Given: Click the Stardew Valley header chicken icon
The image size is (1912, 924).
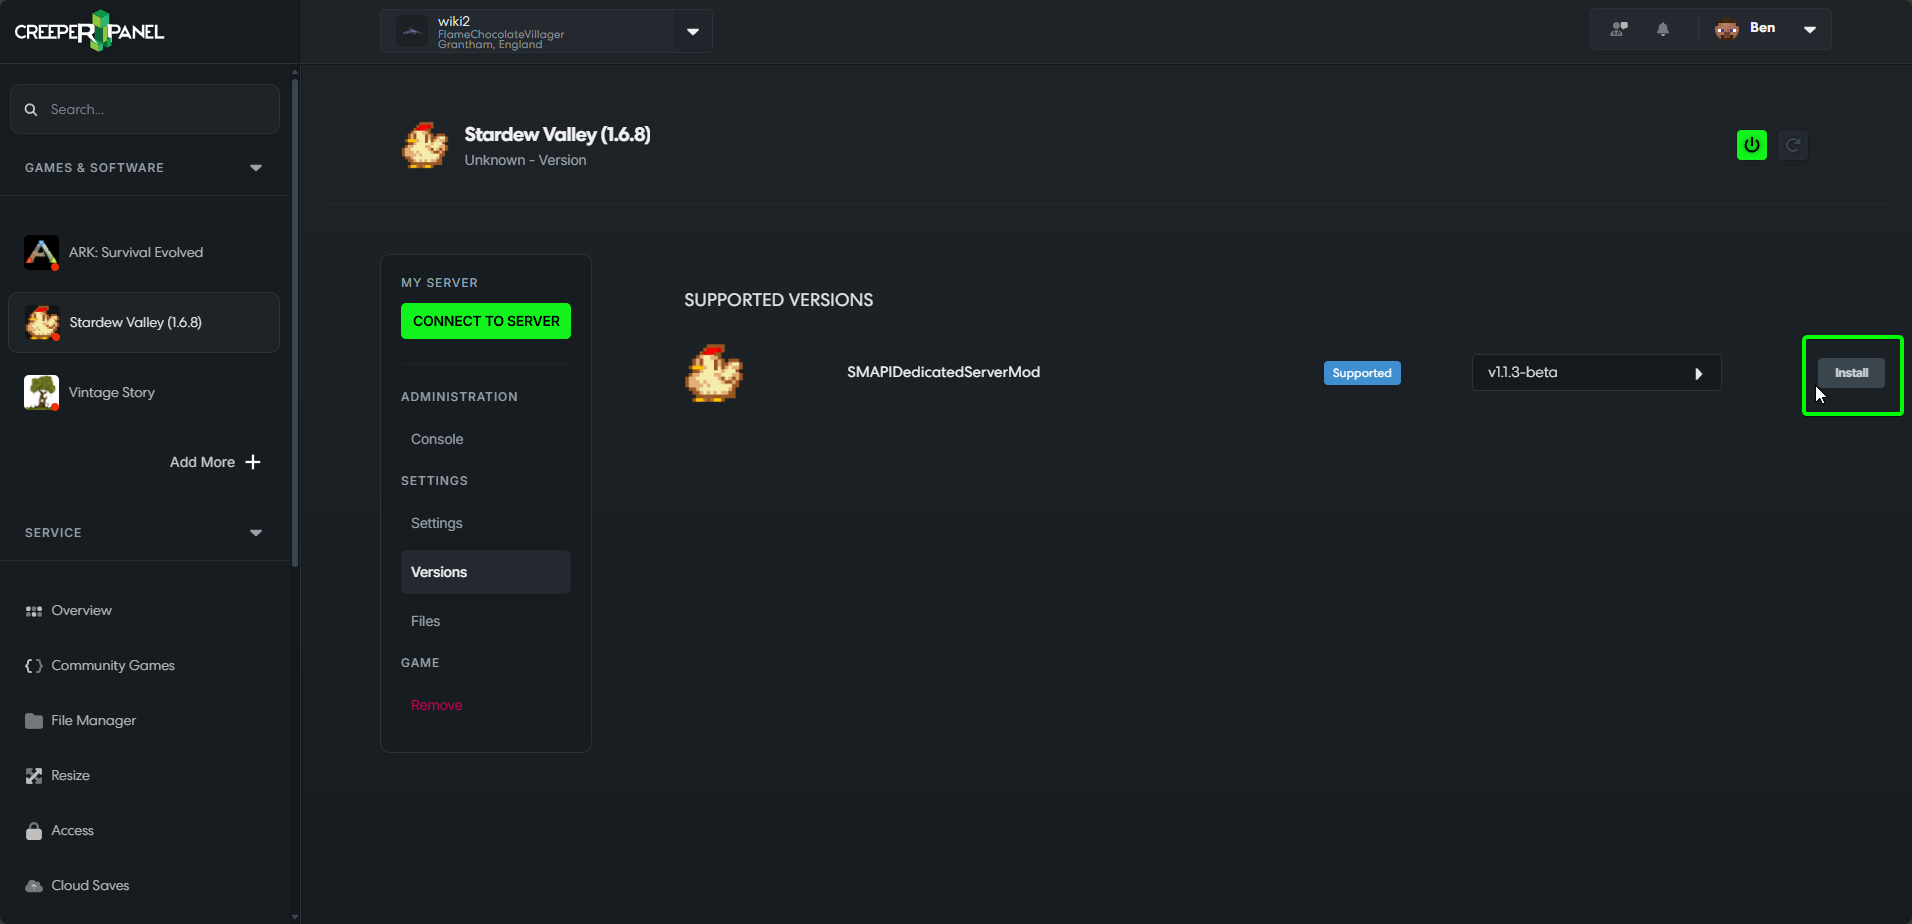Looking at the screenshot, I should pos(425,146).
